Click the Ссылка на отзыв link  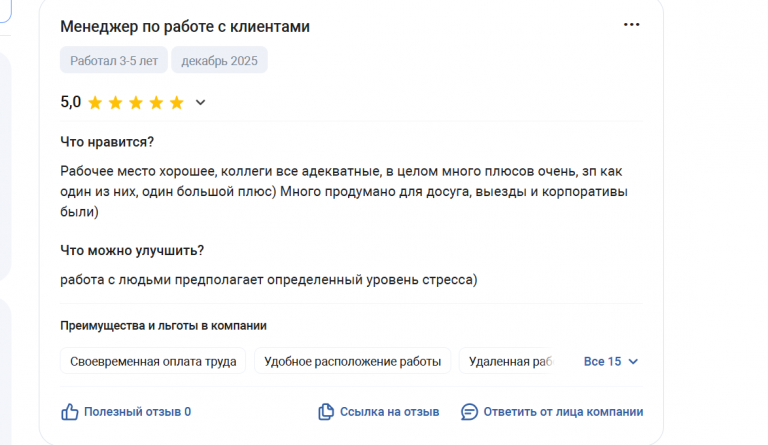tap(389, 412)
